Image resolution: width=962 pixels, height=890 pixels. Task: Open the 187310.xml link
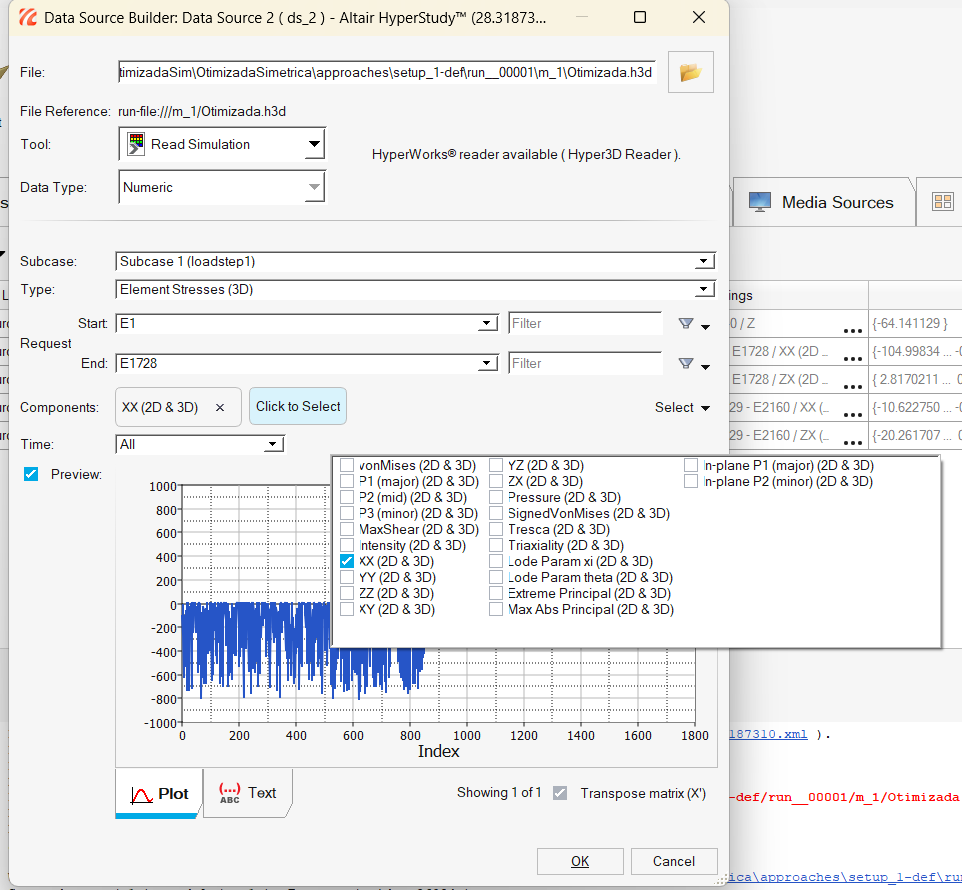pyautogui.click(x=768, y=734)
